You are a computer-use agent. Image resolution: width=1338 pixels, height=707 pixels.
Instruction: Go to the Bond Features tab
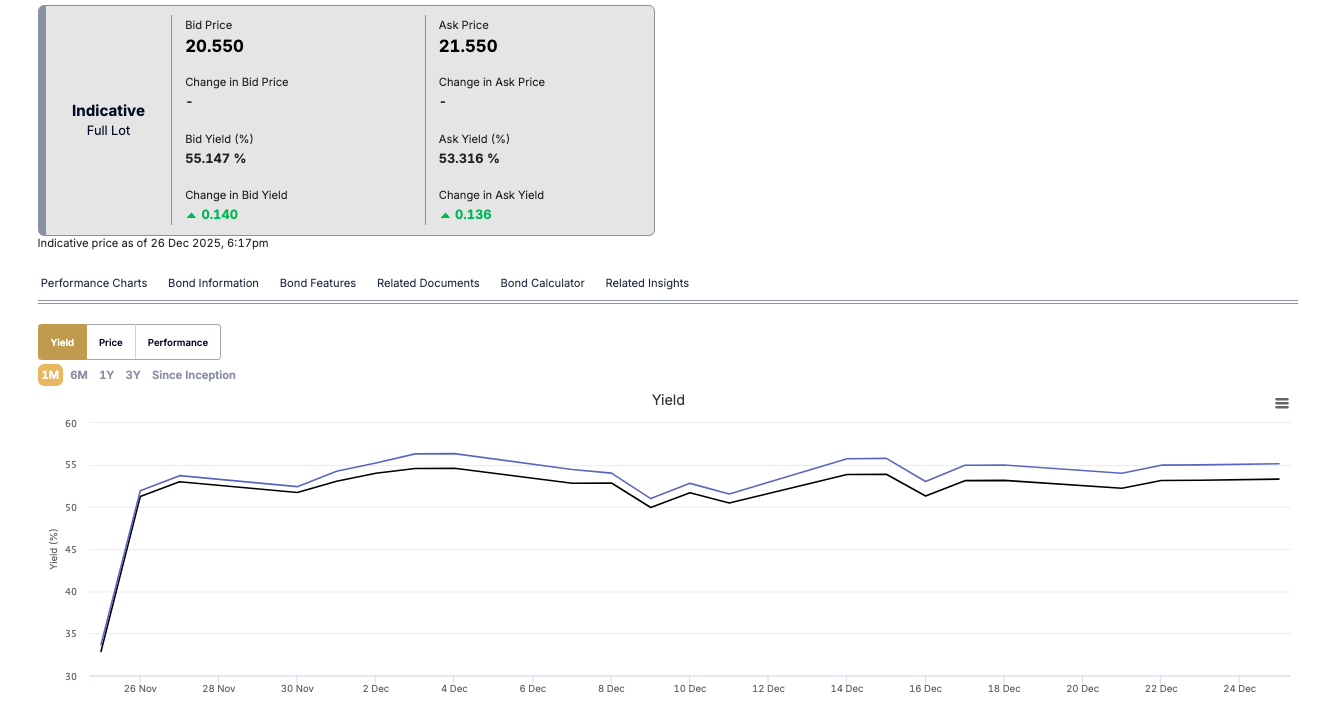(x=318, y=283)
